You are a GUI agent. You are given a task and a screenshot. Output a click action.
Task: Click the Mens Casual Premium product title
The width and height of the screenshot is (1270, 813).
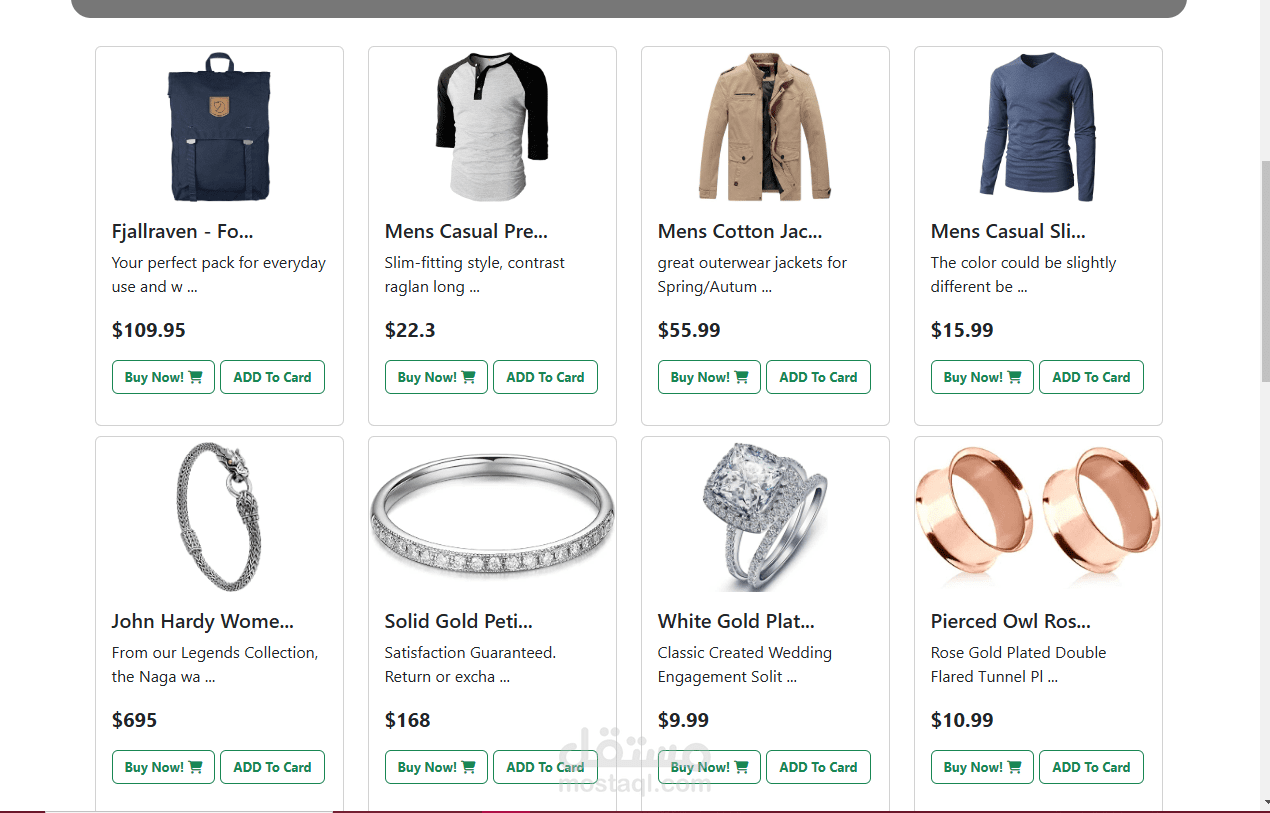pos(466,231)
